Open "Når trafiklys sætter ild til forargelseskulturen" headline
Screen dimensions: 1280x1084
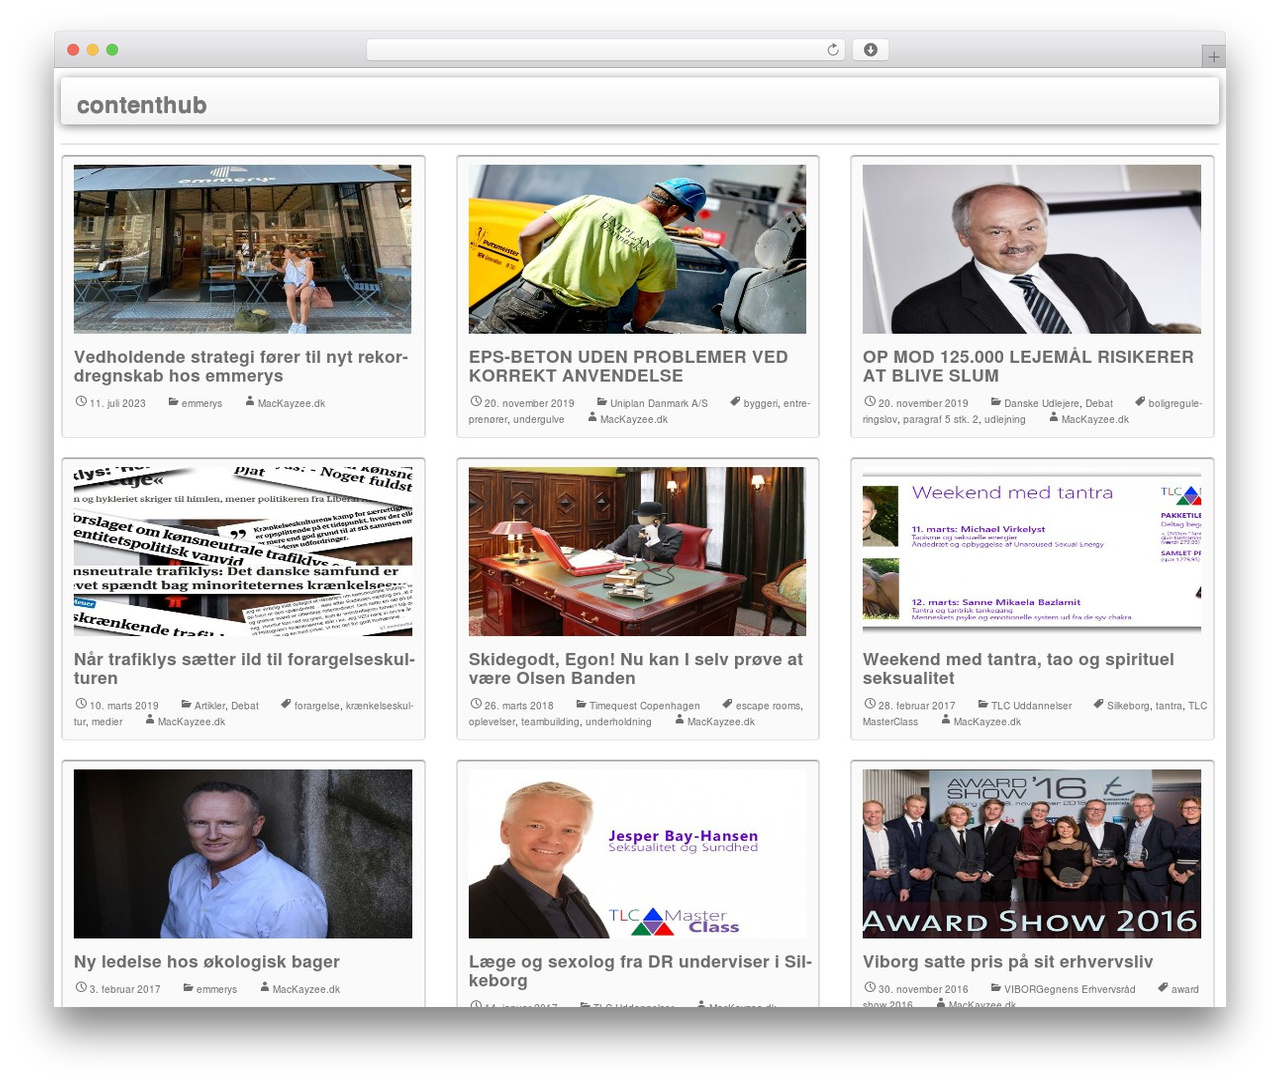click(x=244, y=668)
